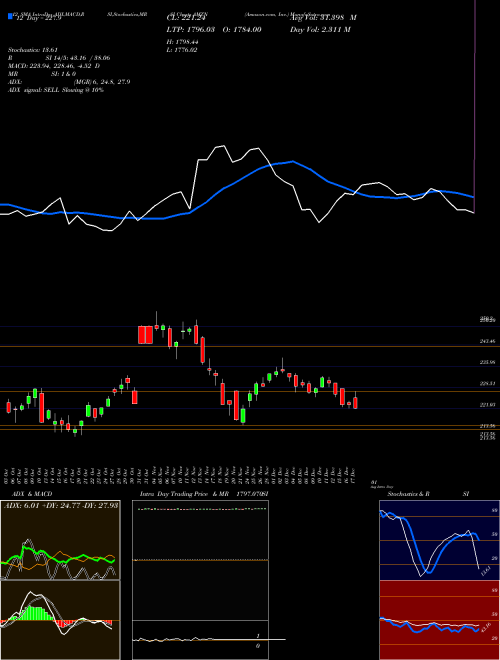Click the 221.03 price axis label
500x660 pixels.
coord(487,405)
